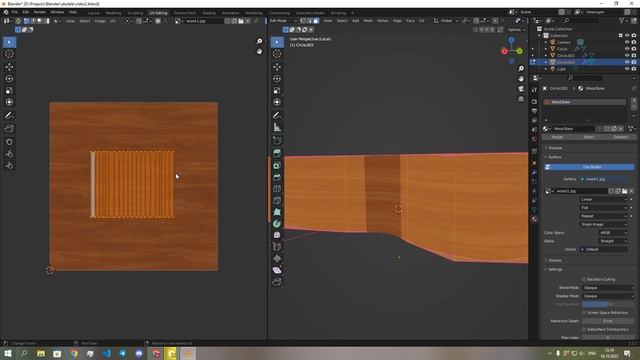Expand the Preview panel

click(554, 148)
